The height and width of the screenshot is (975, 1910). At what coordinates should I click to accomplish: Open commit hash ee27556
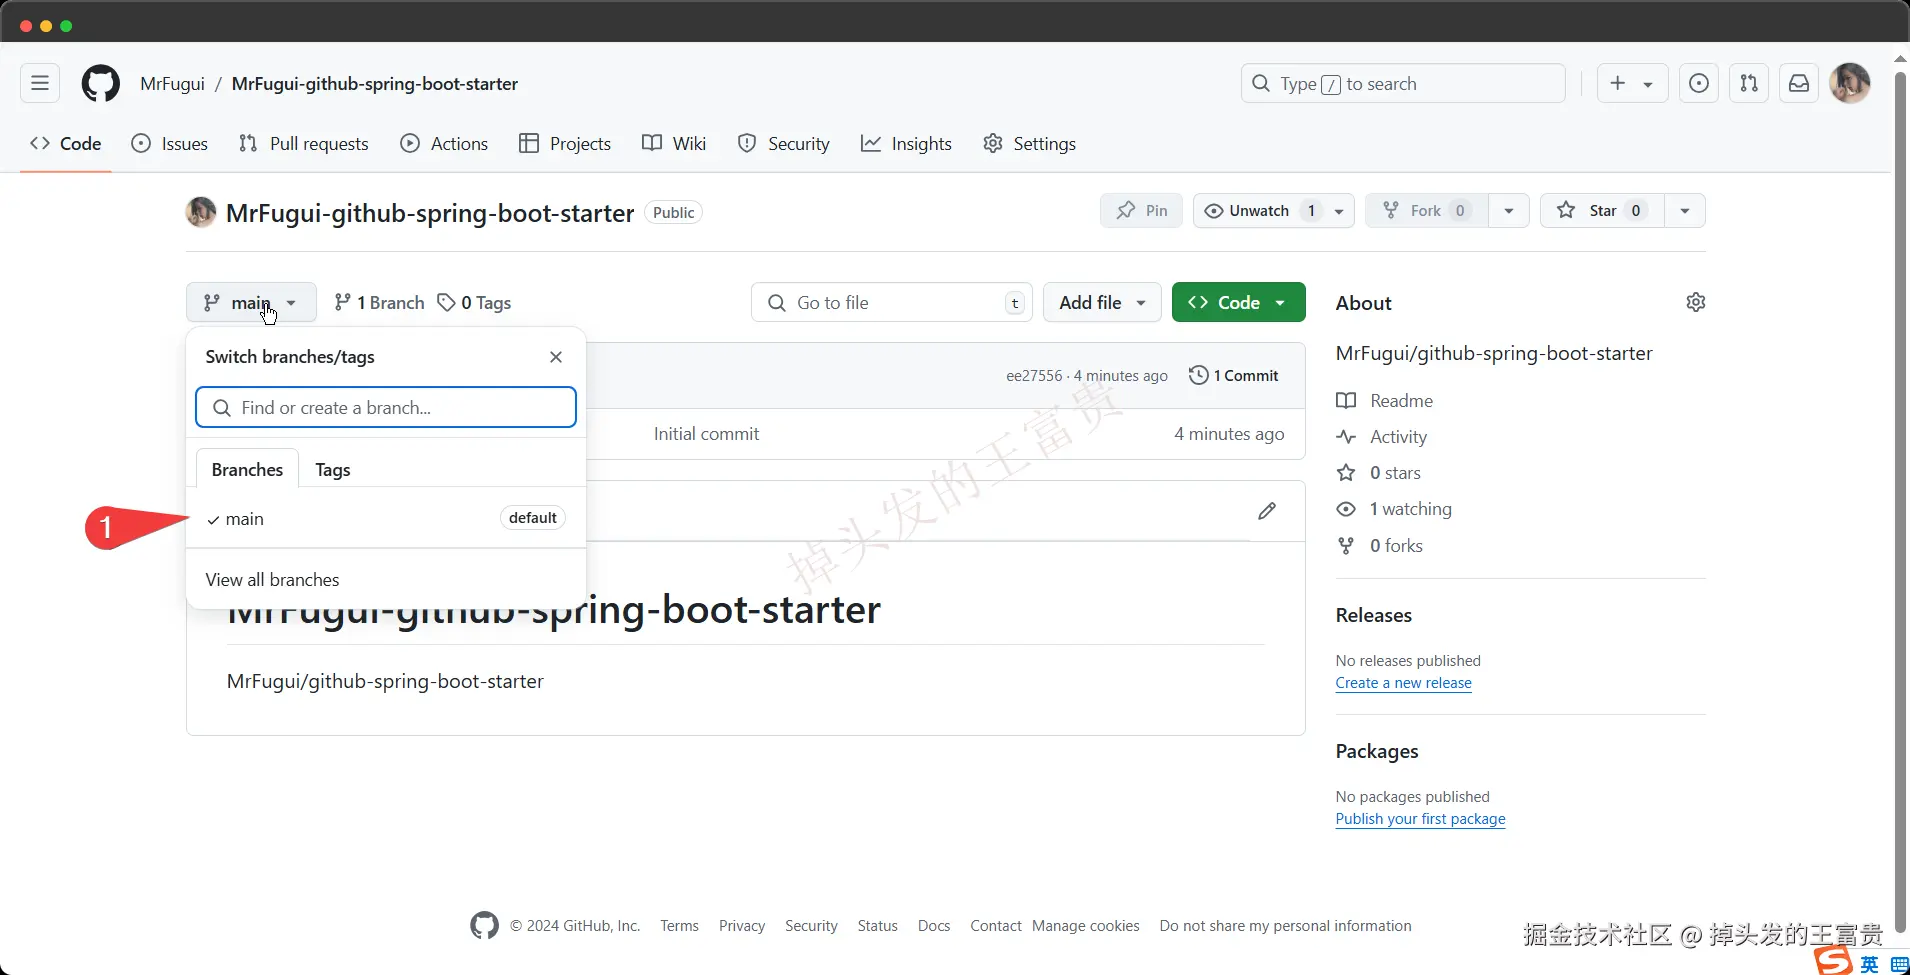(x=1034, y=376)
